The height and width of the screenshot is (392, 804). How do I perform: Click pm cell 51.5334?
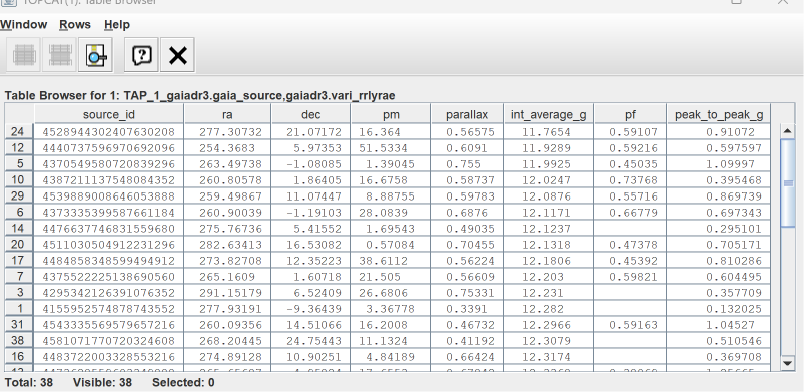[x=391, y=148]
